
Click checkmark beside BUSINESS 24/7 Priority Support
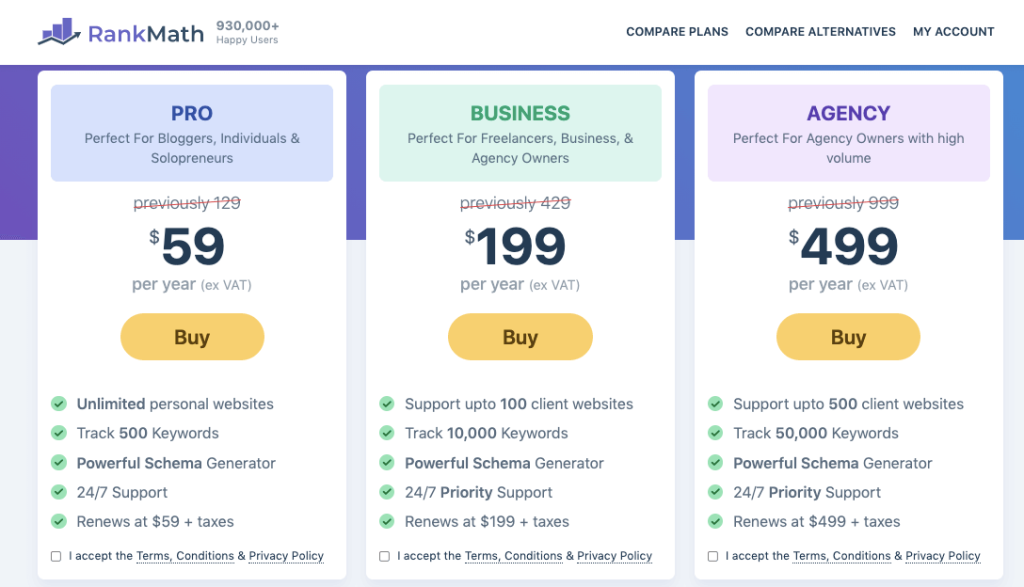click(x=387, y=492)
